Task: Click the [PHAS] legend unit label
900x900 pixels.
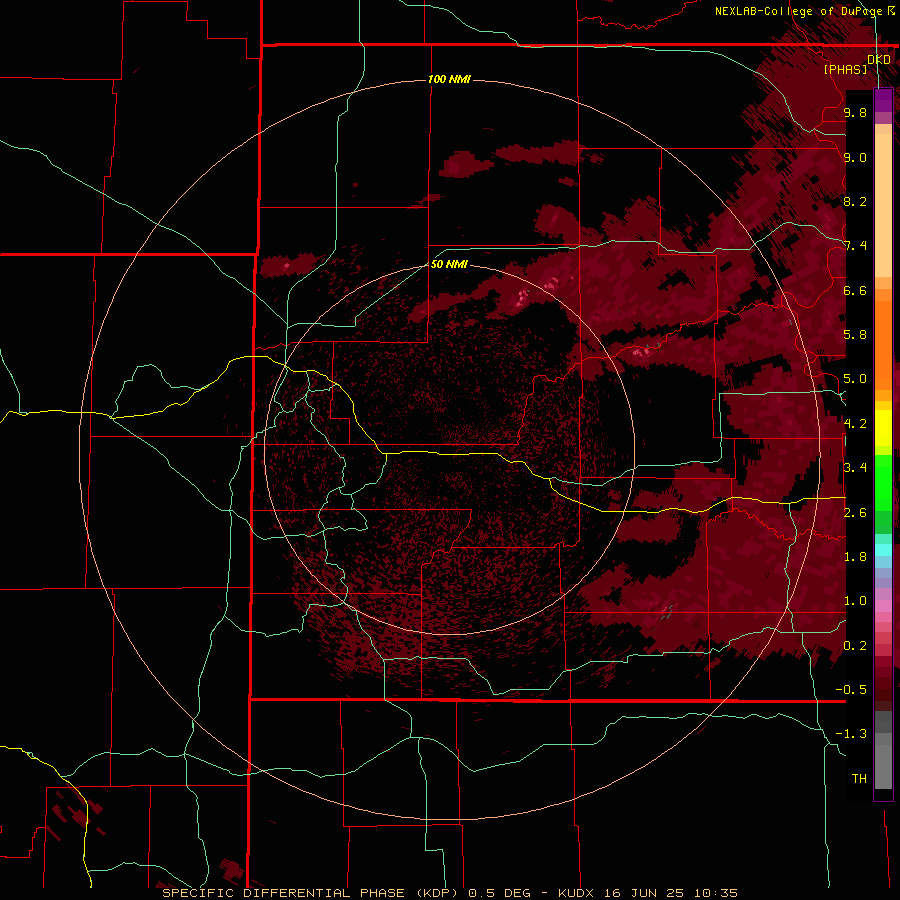Action: [845, 69]
